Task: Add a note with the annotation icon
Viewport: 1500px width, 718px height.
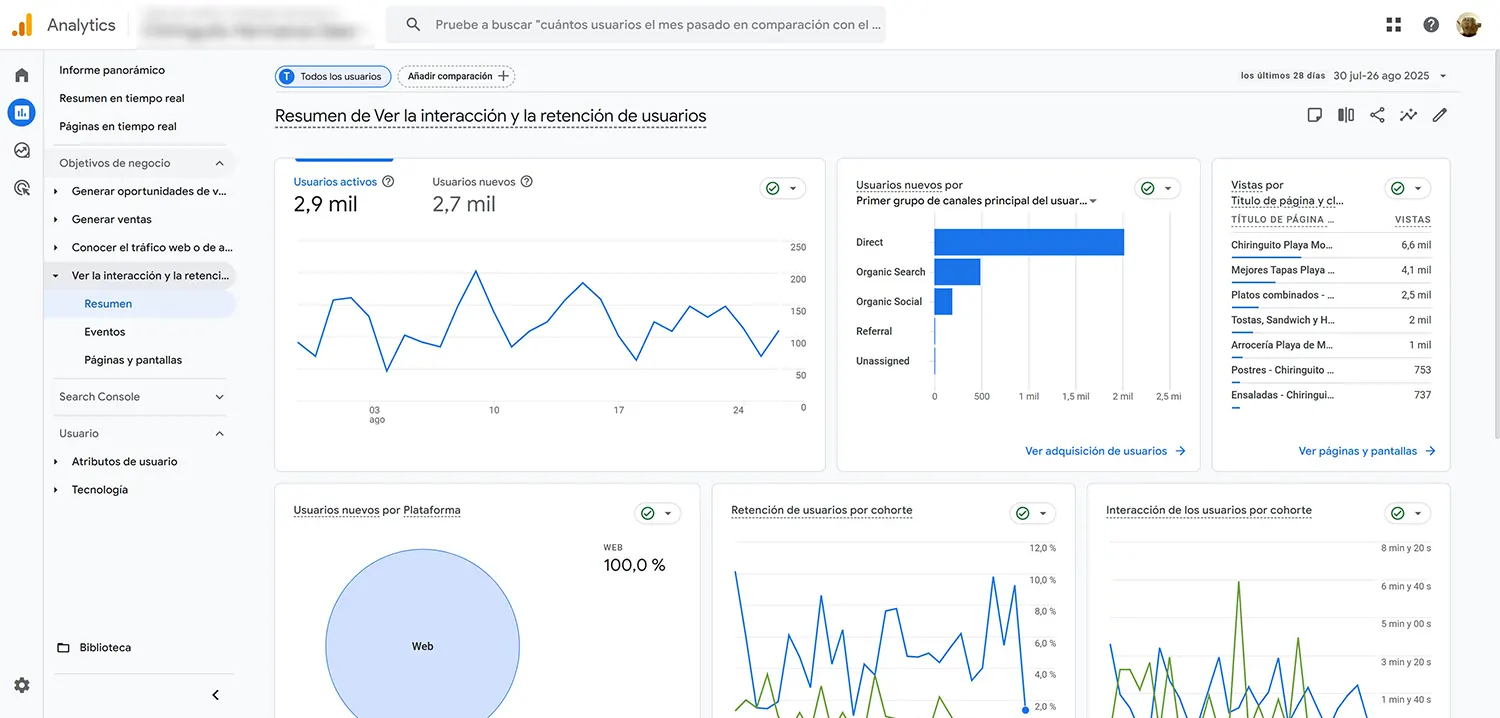Action: (x=1314, y=114)
